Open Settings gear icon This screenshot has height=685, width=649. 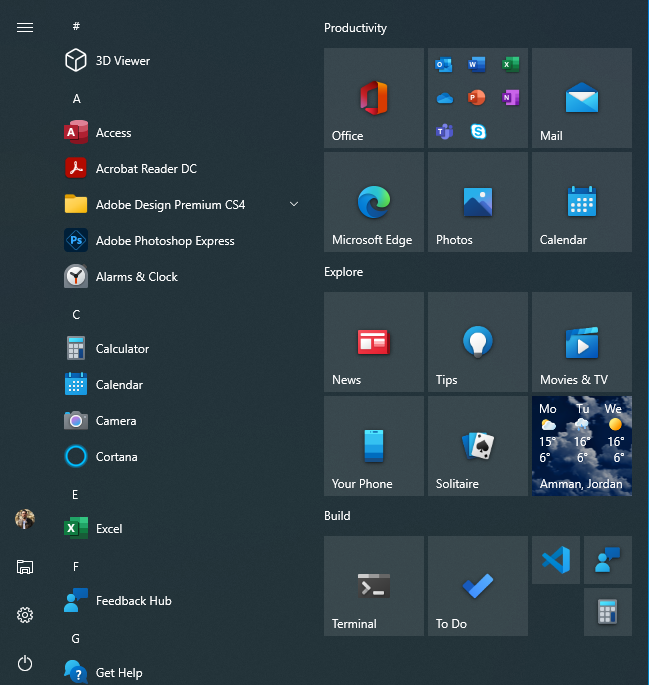25,615
